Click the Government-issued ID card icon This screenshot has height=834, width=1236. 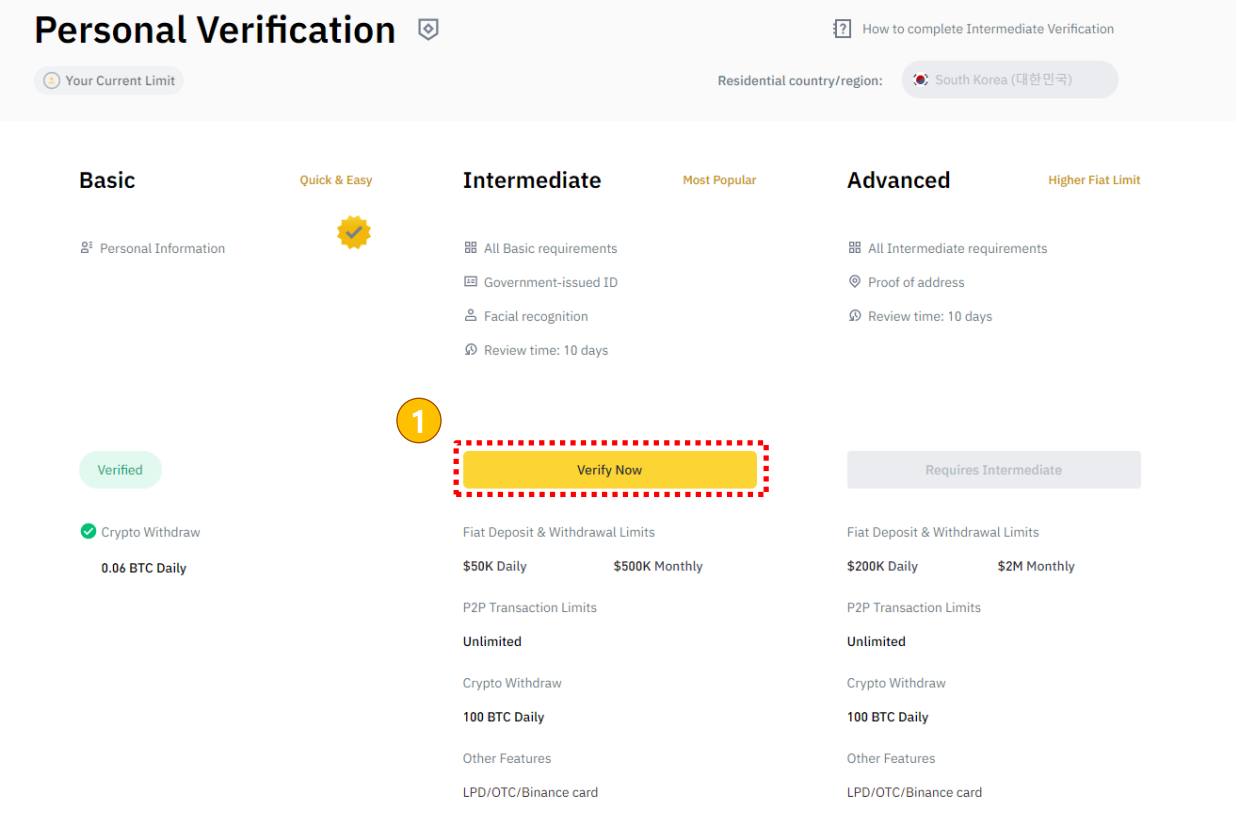point(471,282)
